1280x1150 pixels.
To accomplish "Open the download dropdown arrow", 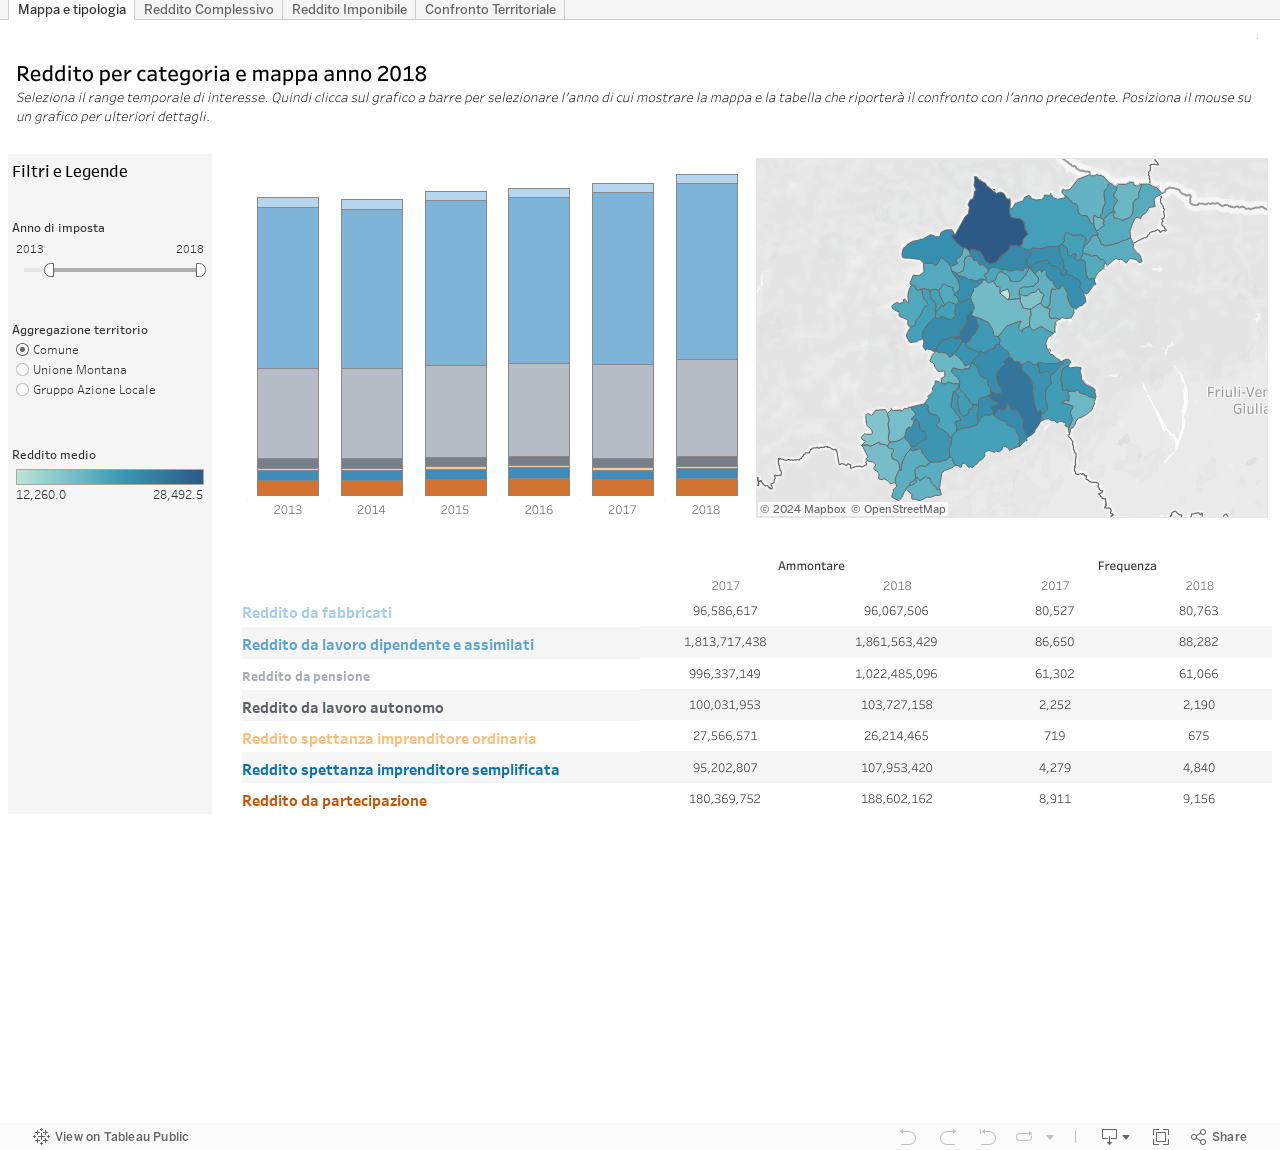I will point(1126,1137).
